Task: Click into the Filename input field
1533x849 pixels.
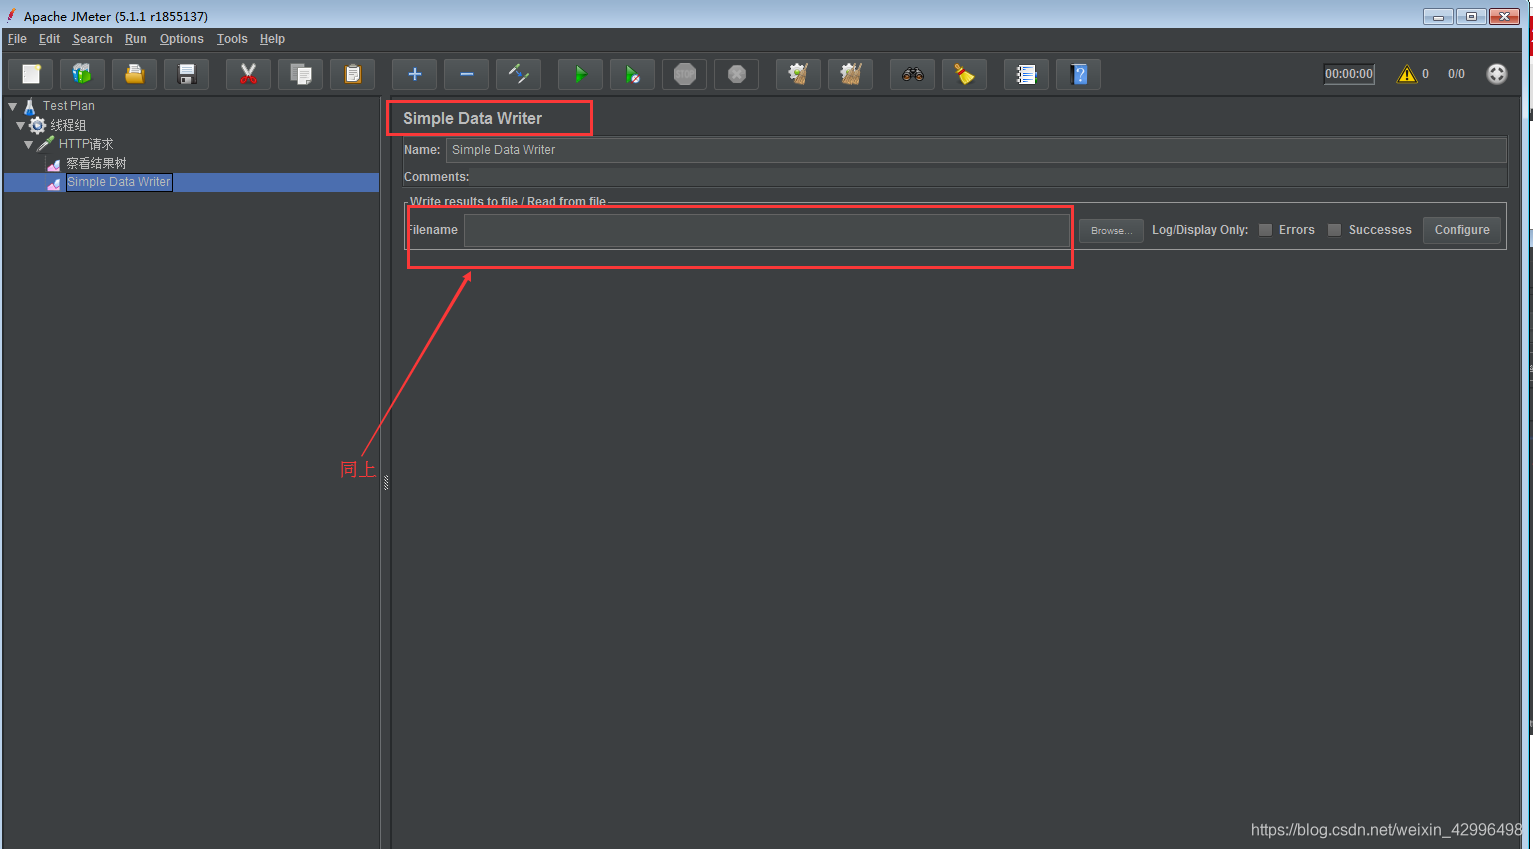Action: 767,230
